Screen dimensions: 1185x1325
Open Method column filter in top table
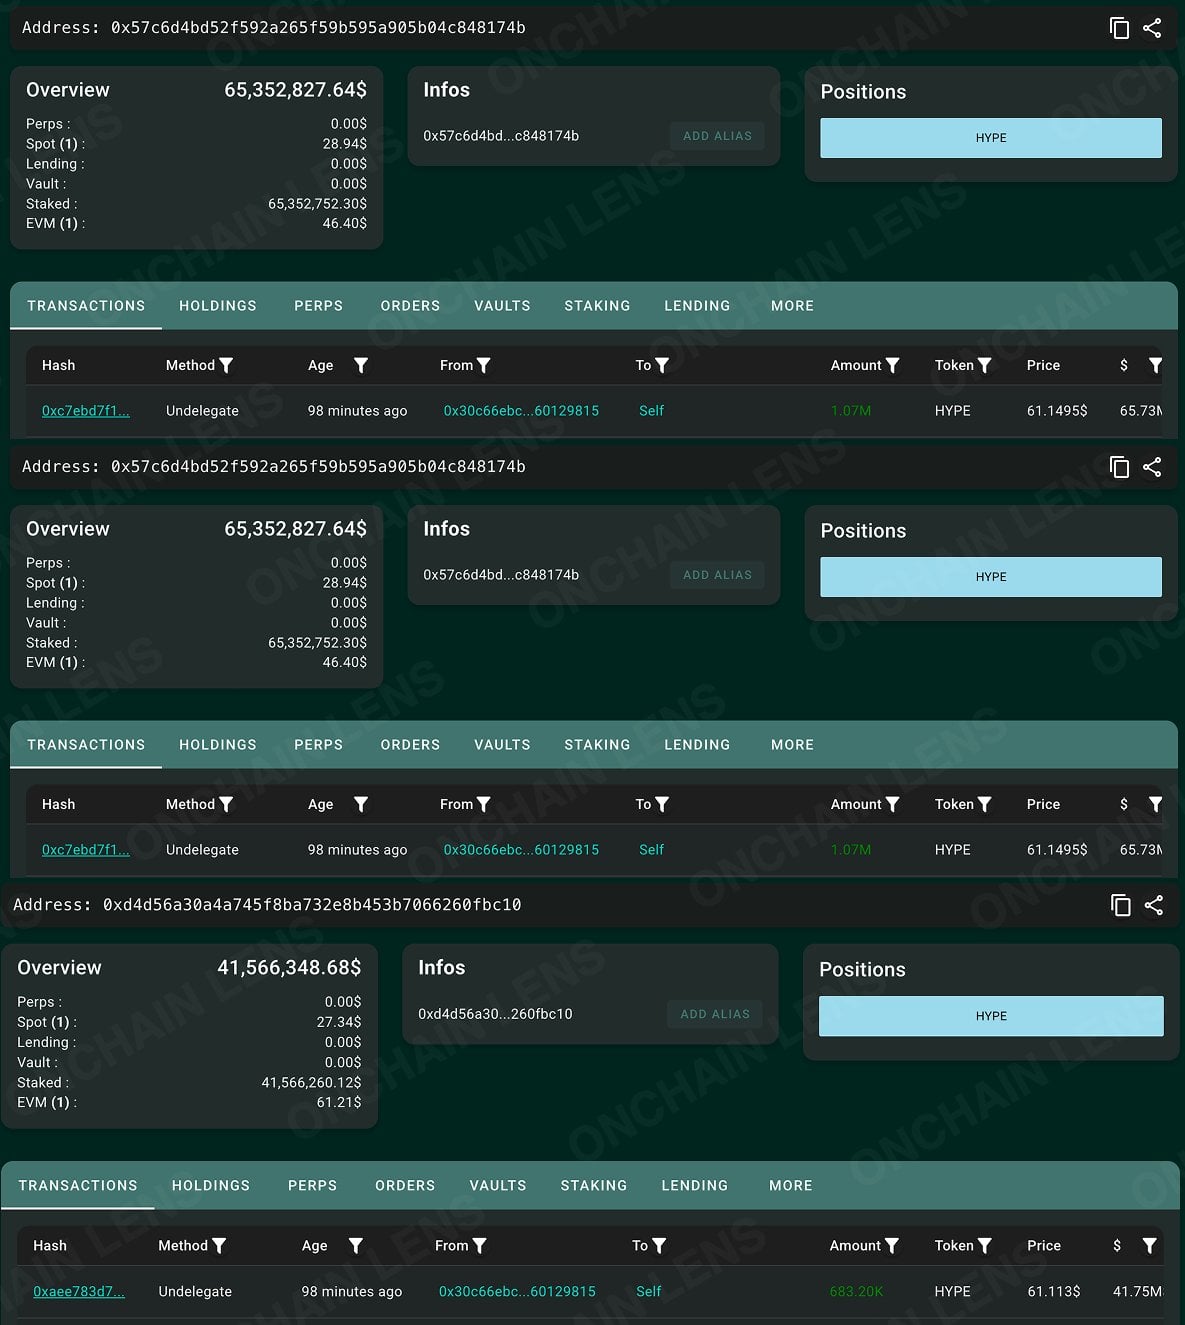tap(226, 366)
